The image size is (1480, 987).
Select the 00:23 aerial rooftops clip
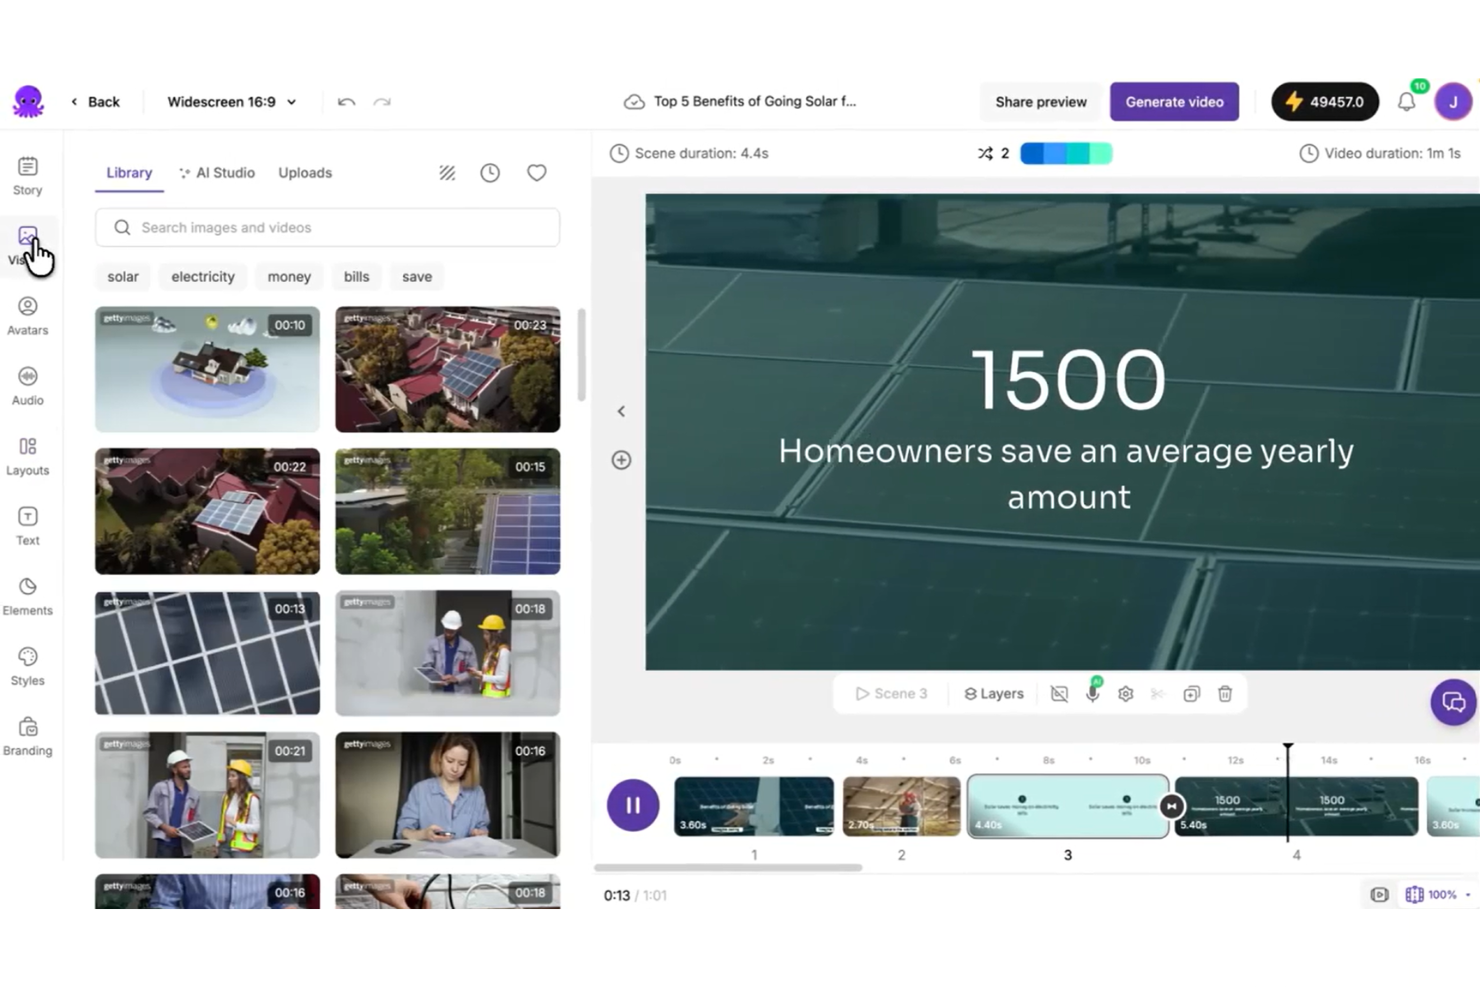click(447, 370)
